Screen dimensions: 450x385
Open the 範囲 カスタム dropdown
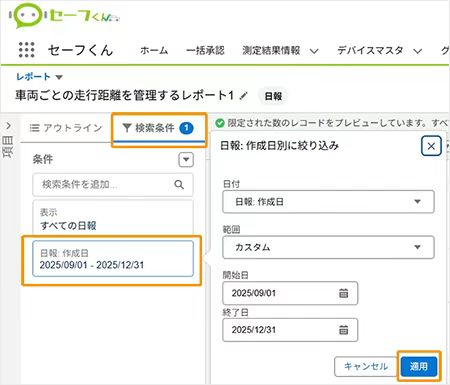point(328,247)
